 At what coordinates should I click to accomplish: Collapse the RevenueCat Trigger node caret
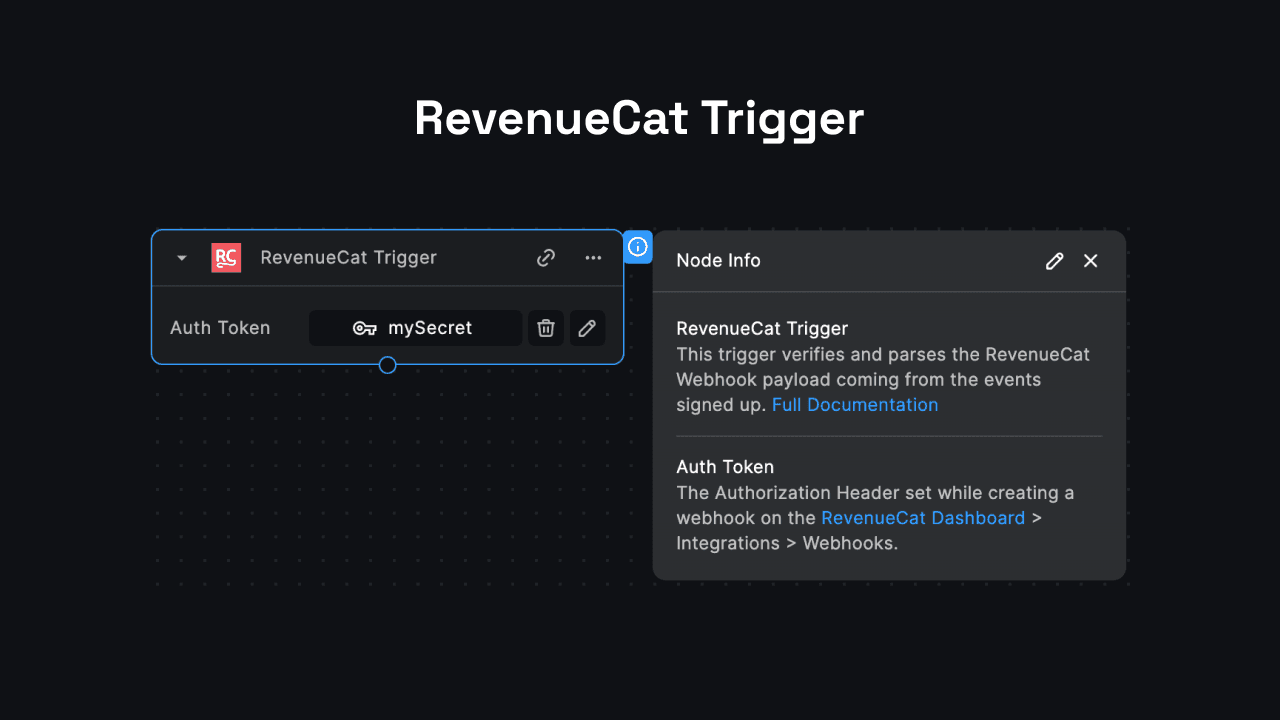click(182, 258)
